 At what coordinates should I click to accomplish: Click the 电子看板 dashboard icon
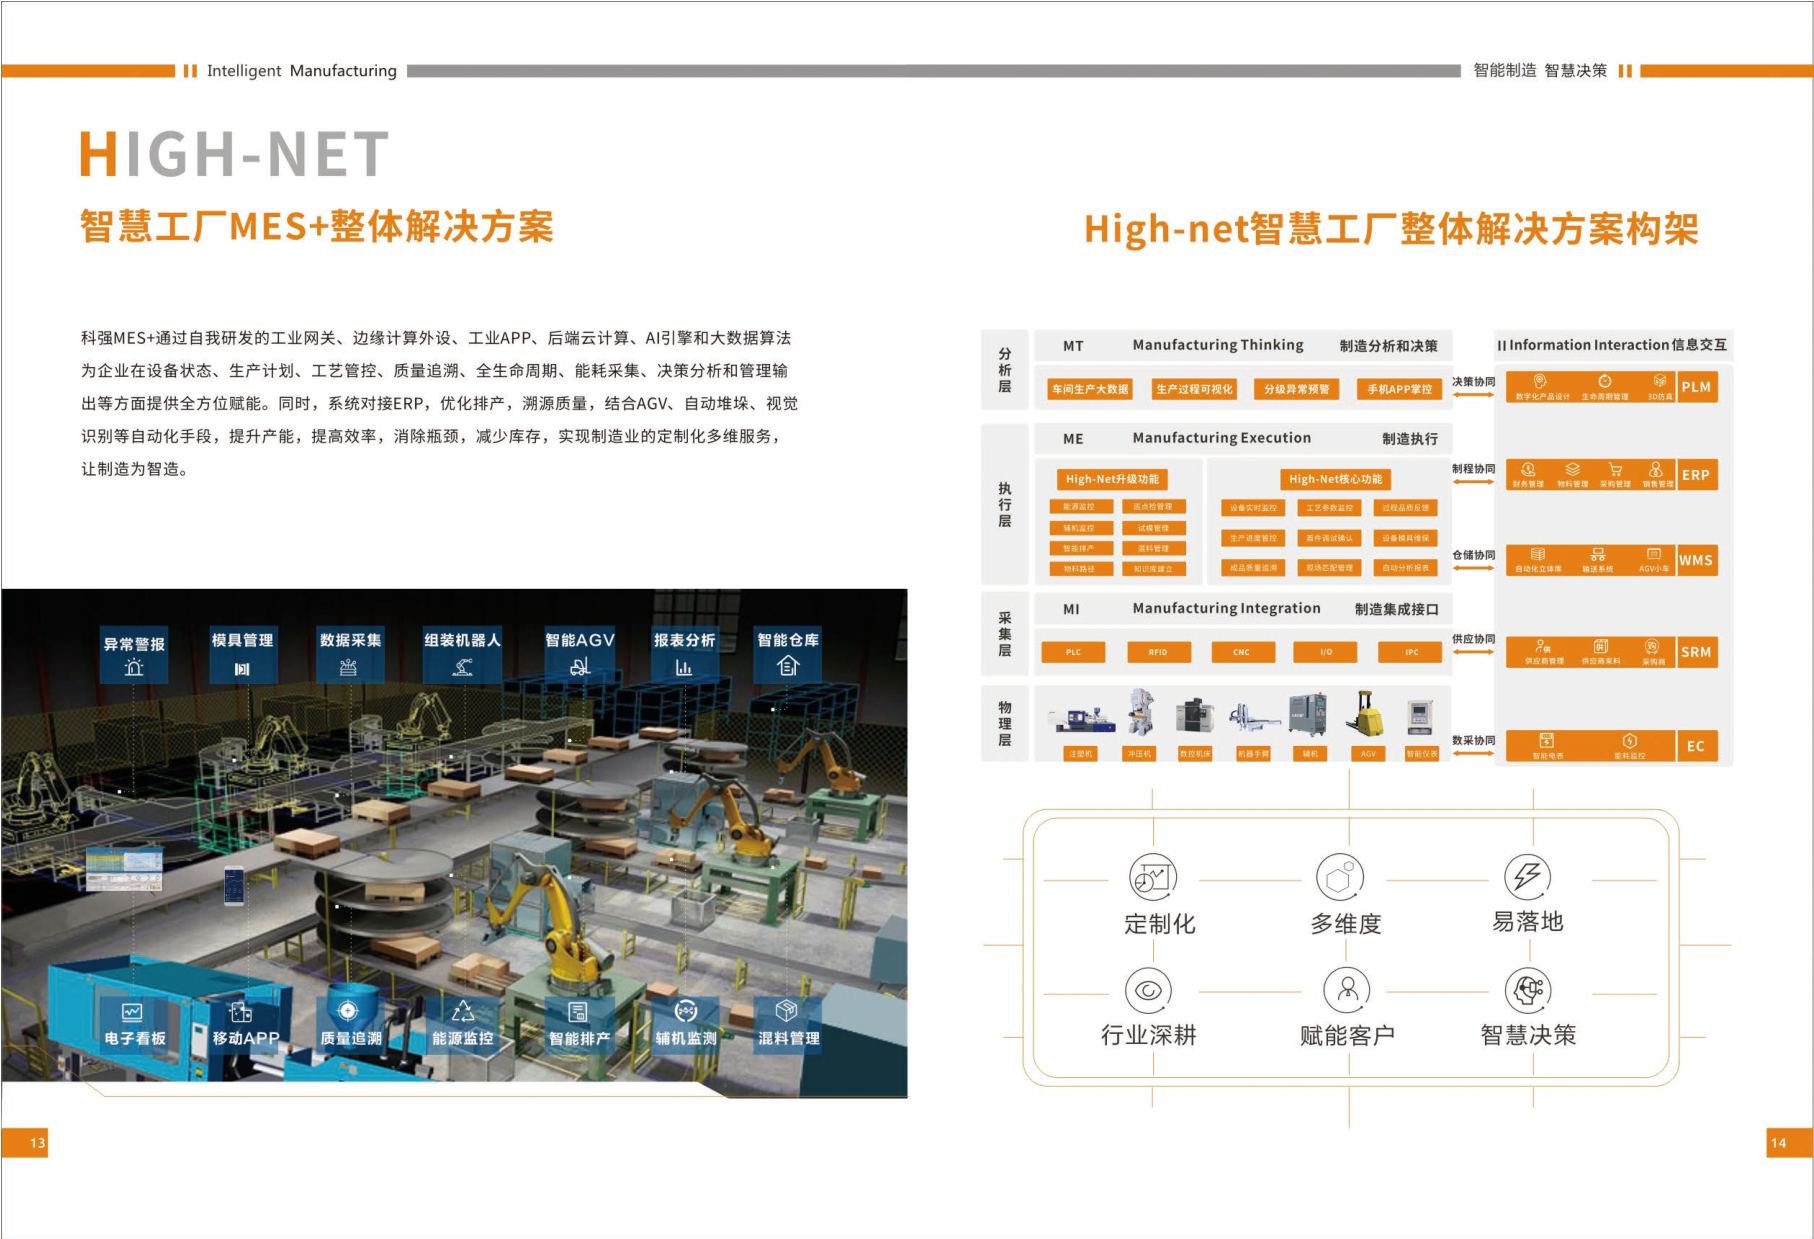coord(133,1012)
